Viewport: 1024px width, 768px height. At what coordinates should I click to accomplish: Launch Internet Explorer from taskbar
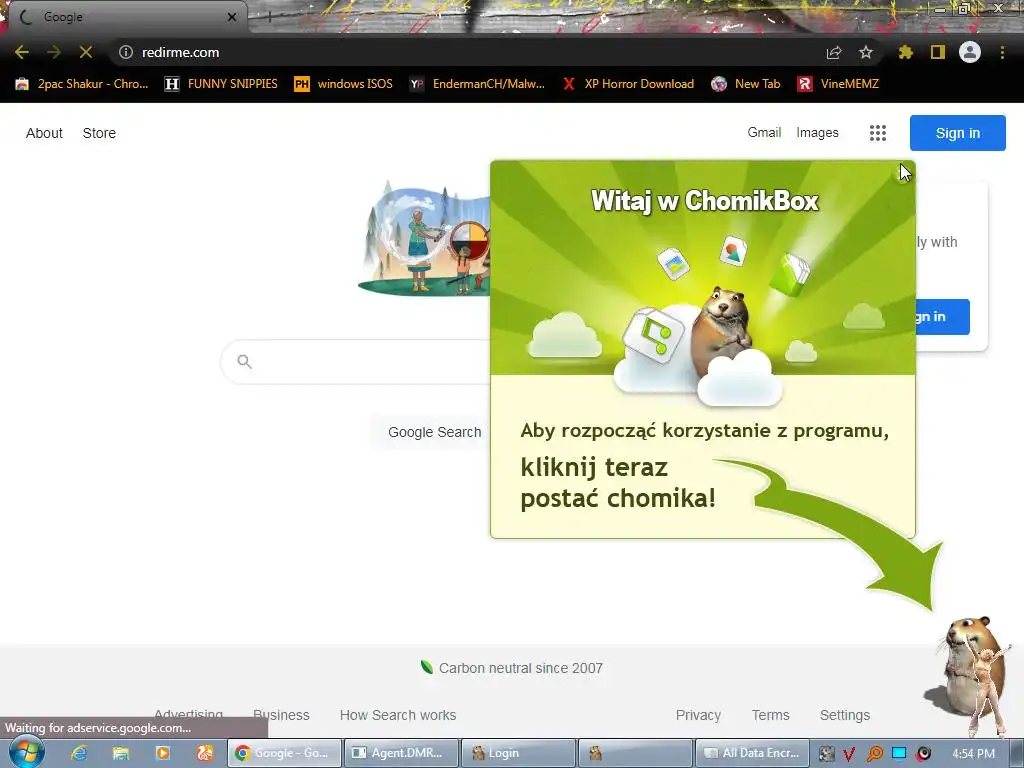79,753
